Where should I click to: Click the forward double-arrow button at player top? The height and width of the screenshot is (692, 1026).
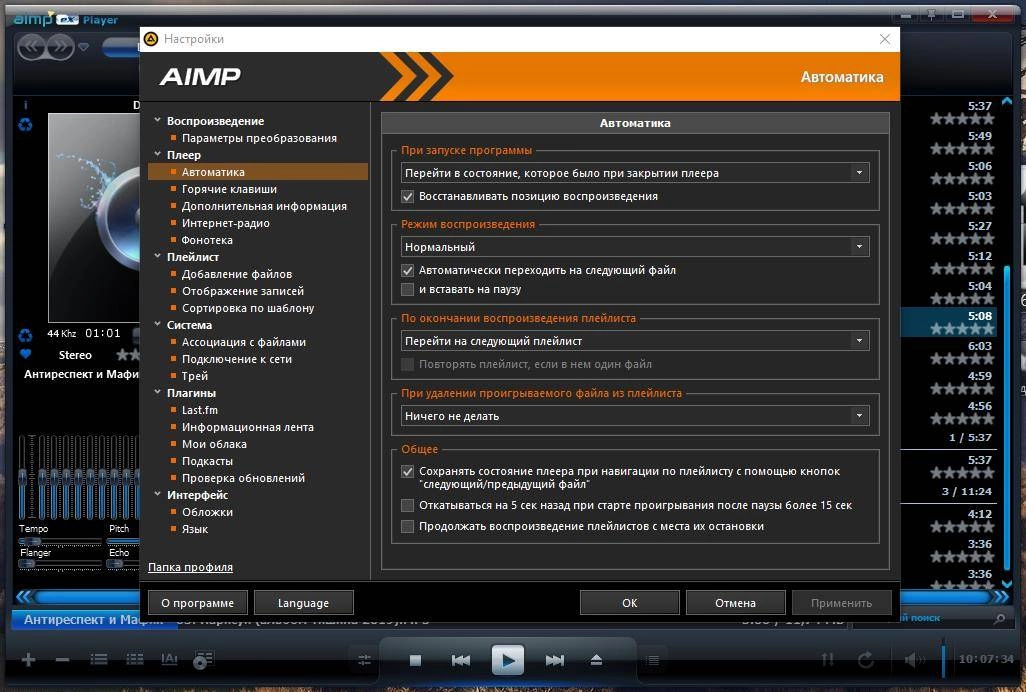point(60,46)
